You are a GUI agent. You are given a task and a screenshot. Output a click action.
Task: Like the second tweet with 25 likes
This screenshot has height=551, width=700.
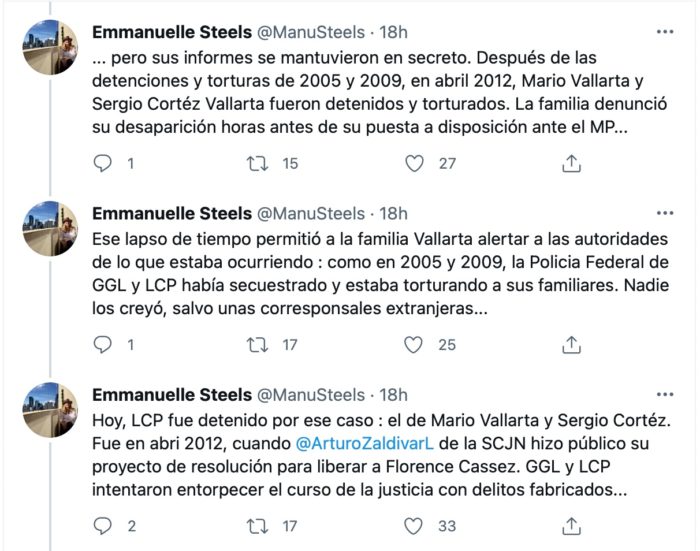click(413, 344)
